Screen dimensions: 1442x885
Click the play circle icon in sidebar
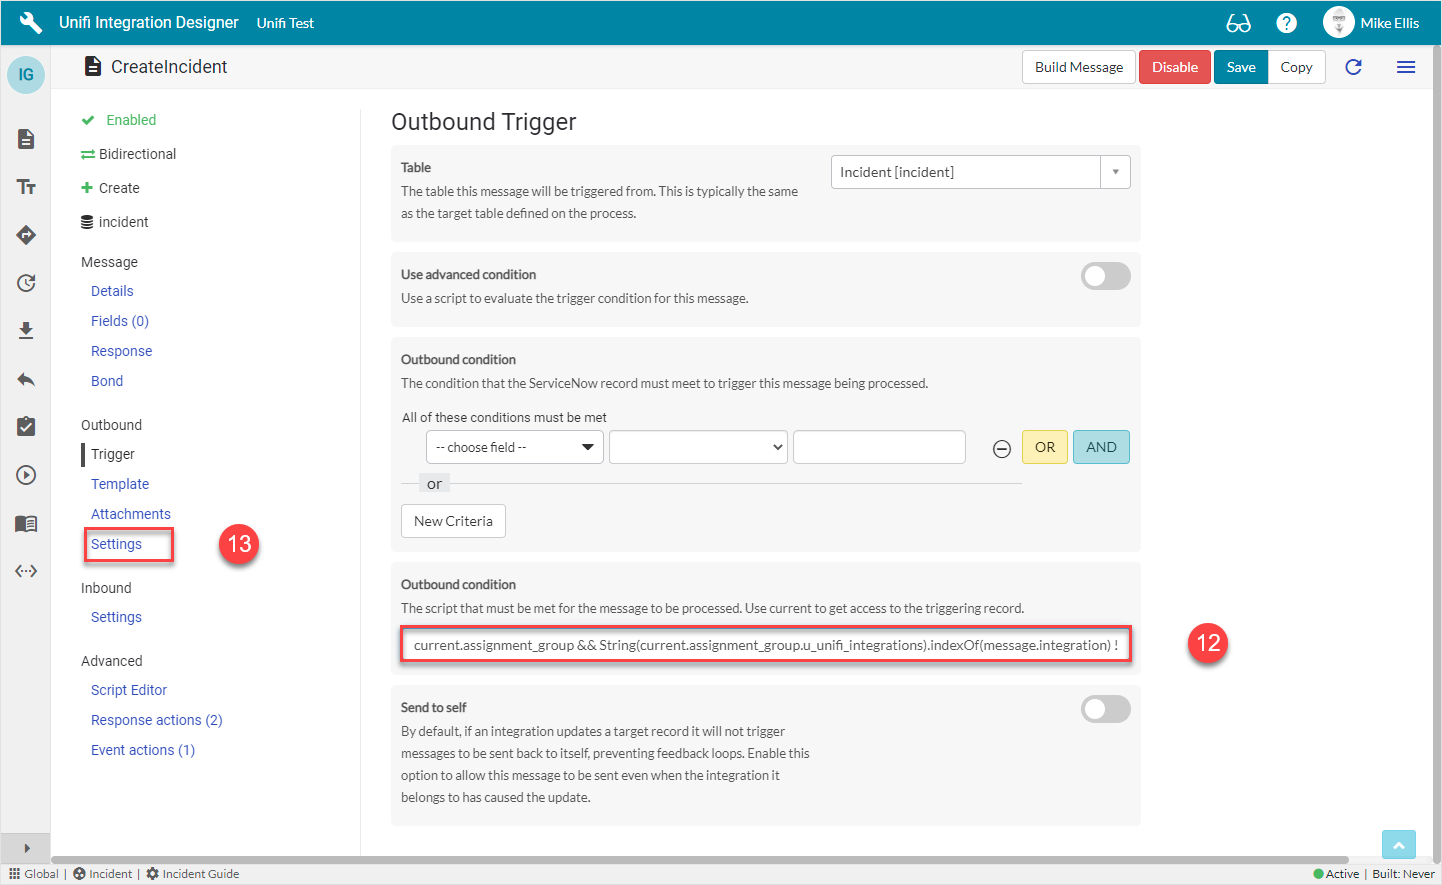click(x=26, y=475)
